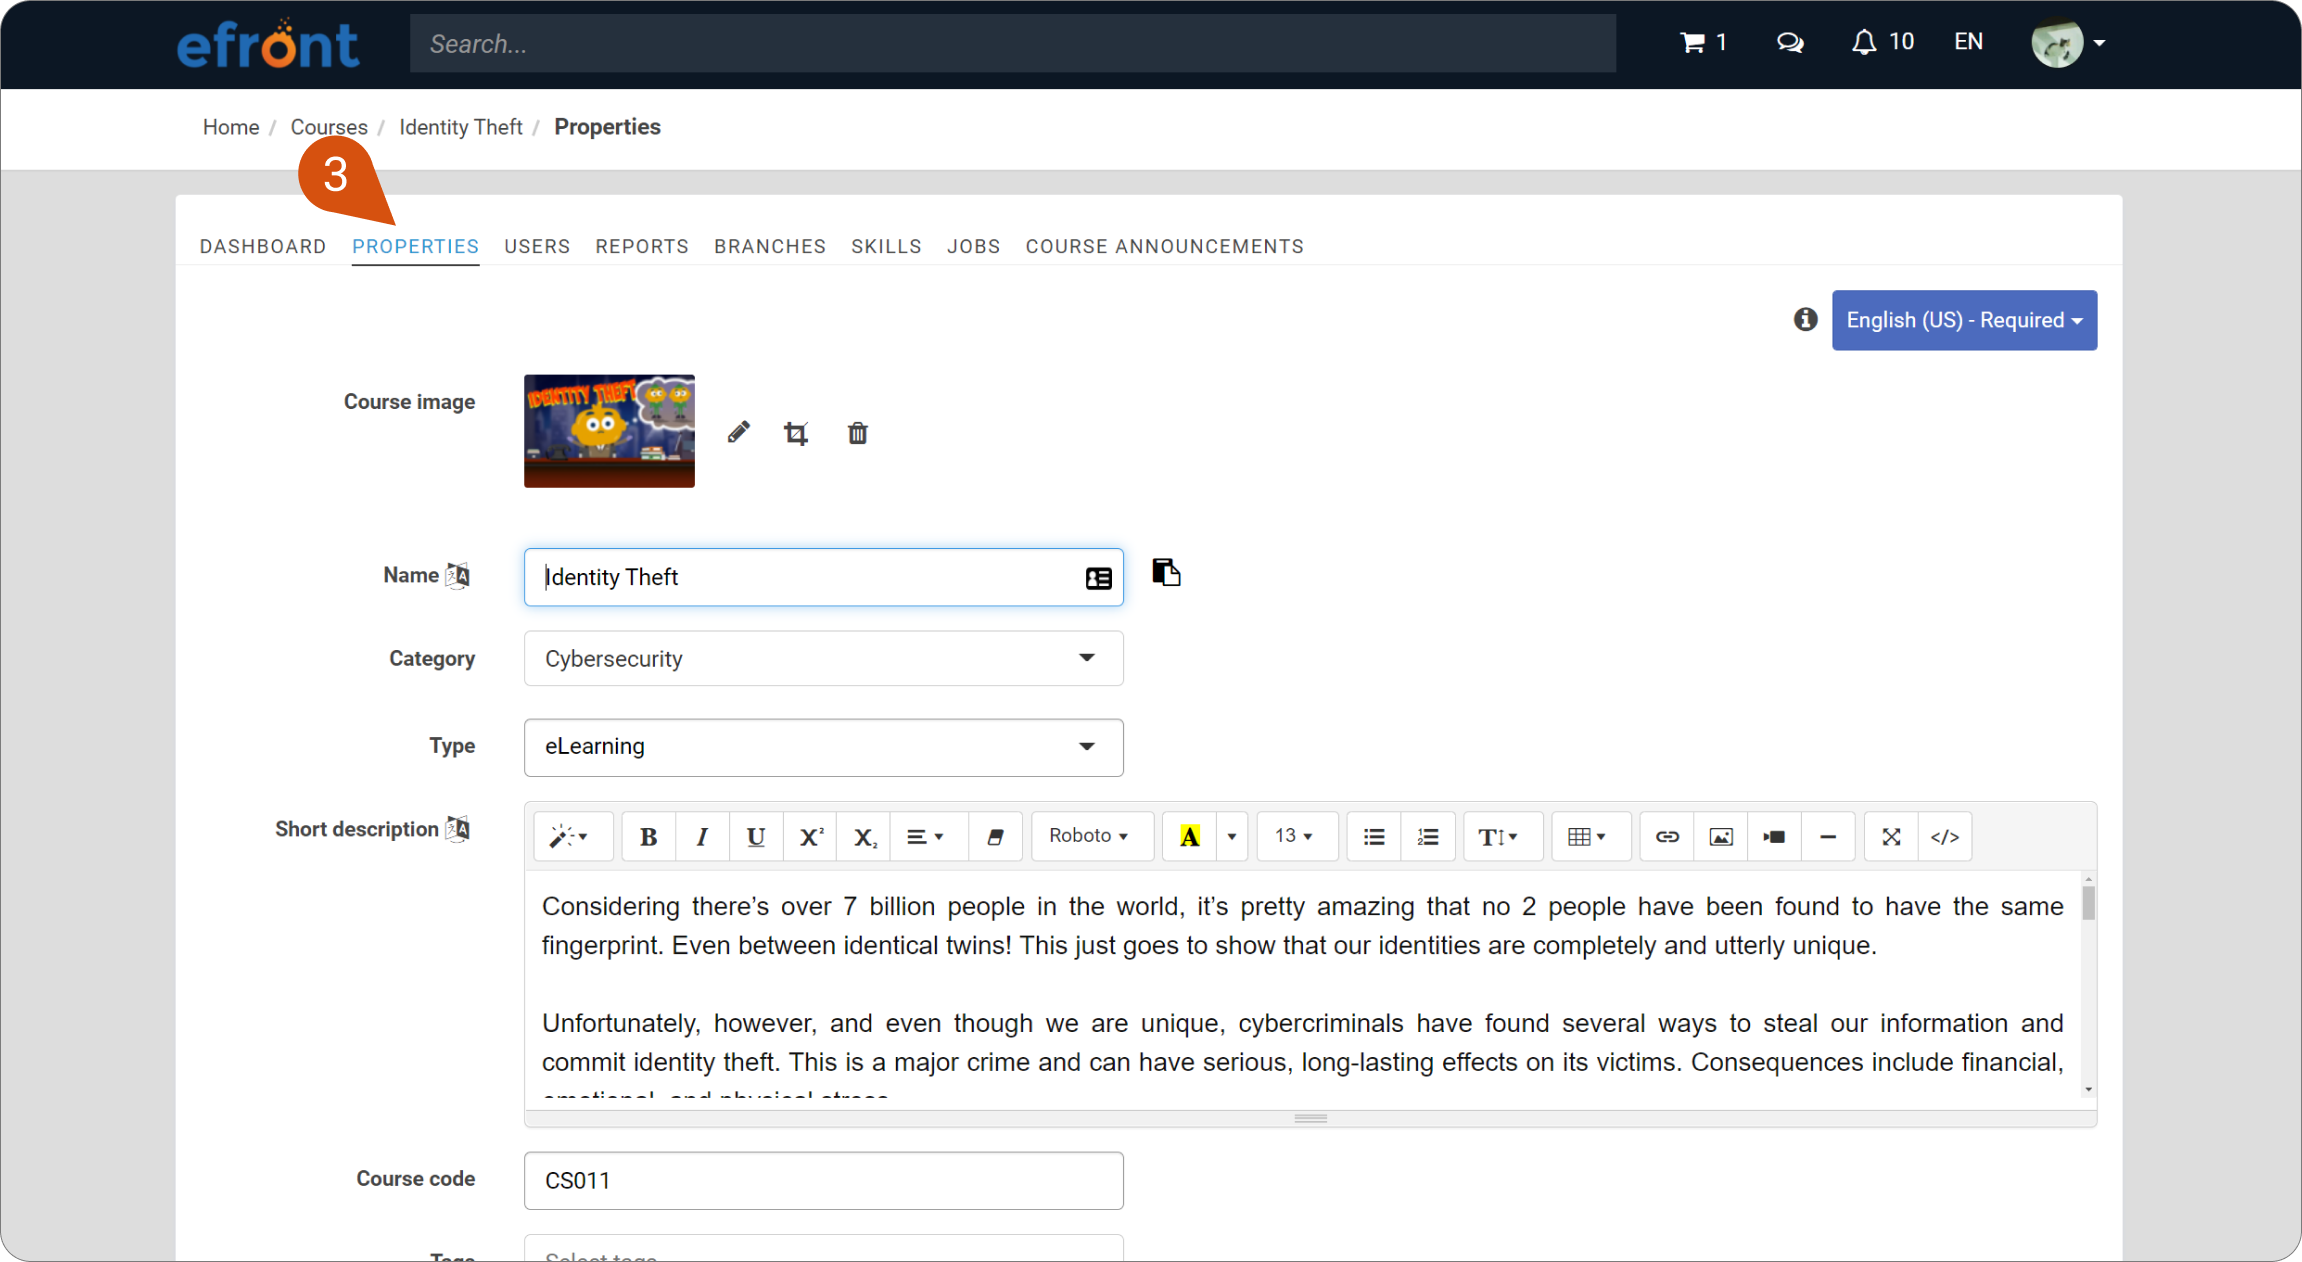Open the Roboto font family dropdown
The image size is (2302, 1262).
pyautogui.click(x=1092, y=837)
